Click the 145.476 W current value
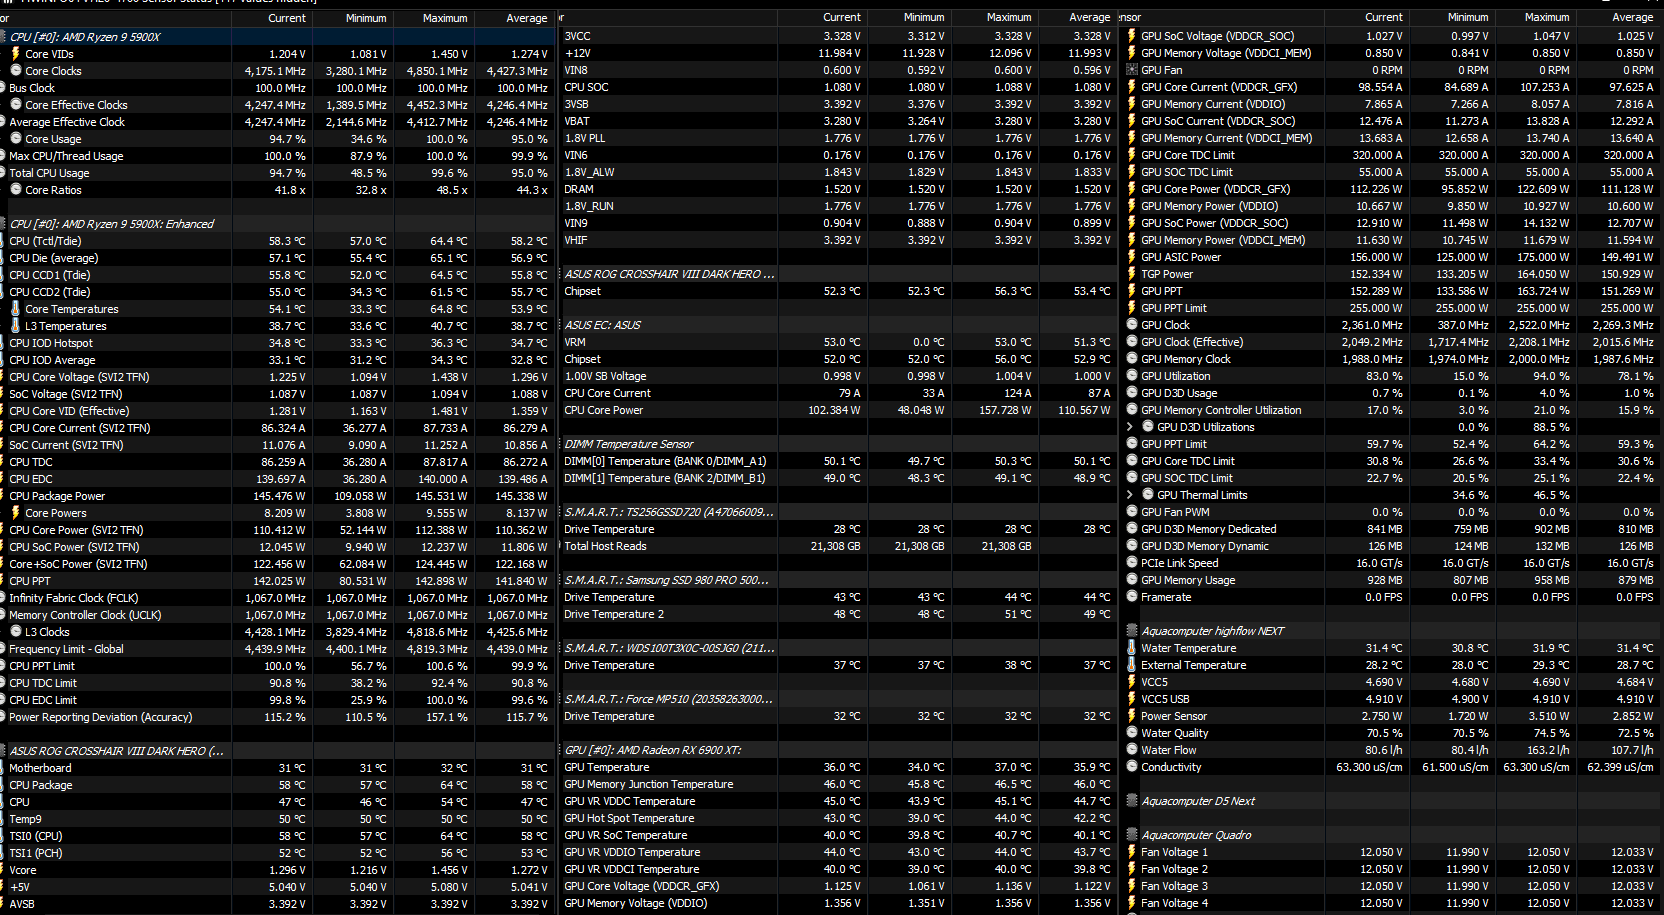 [279, 496]
